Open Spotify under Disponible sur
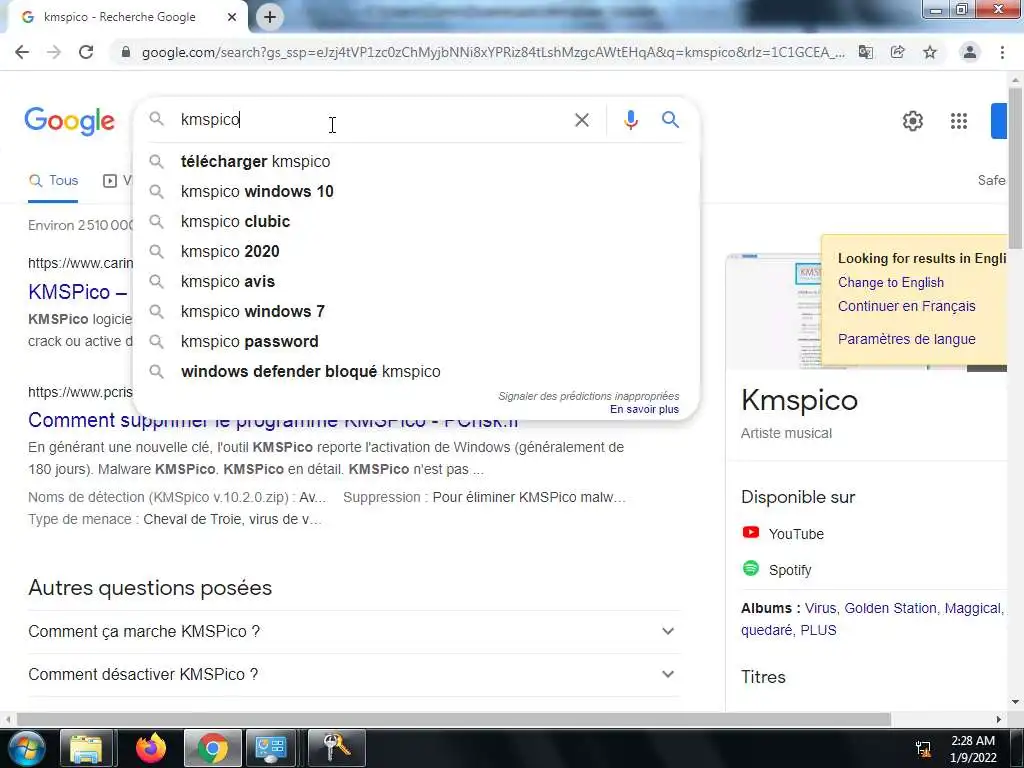 pyautogui.click(x=790, y=570)
